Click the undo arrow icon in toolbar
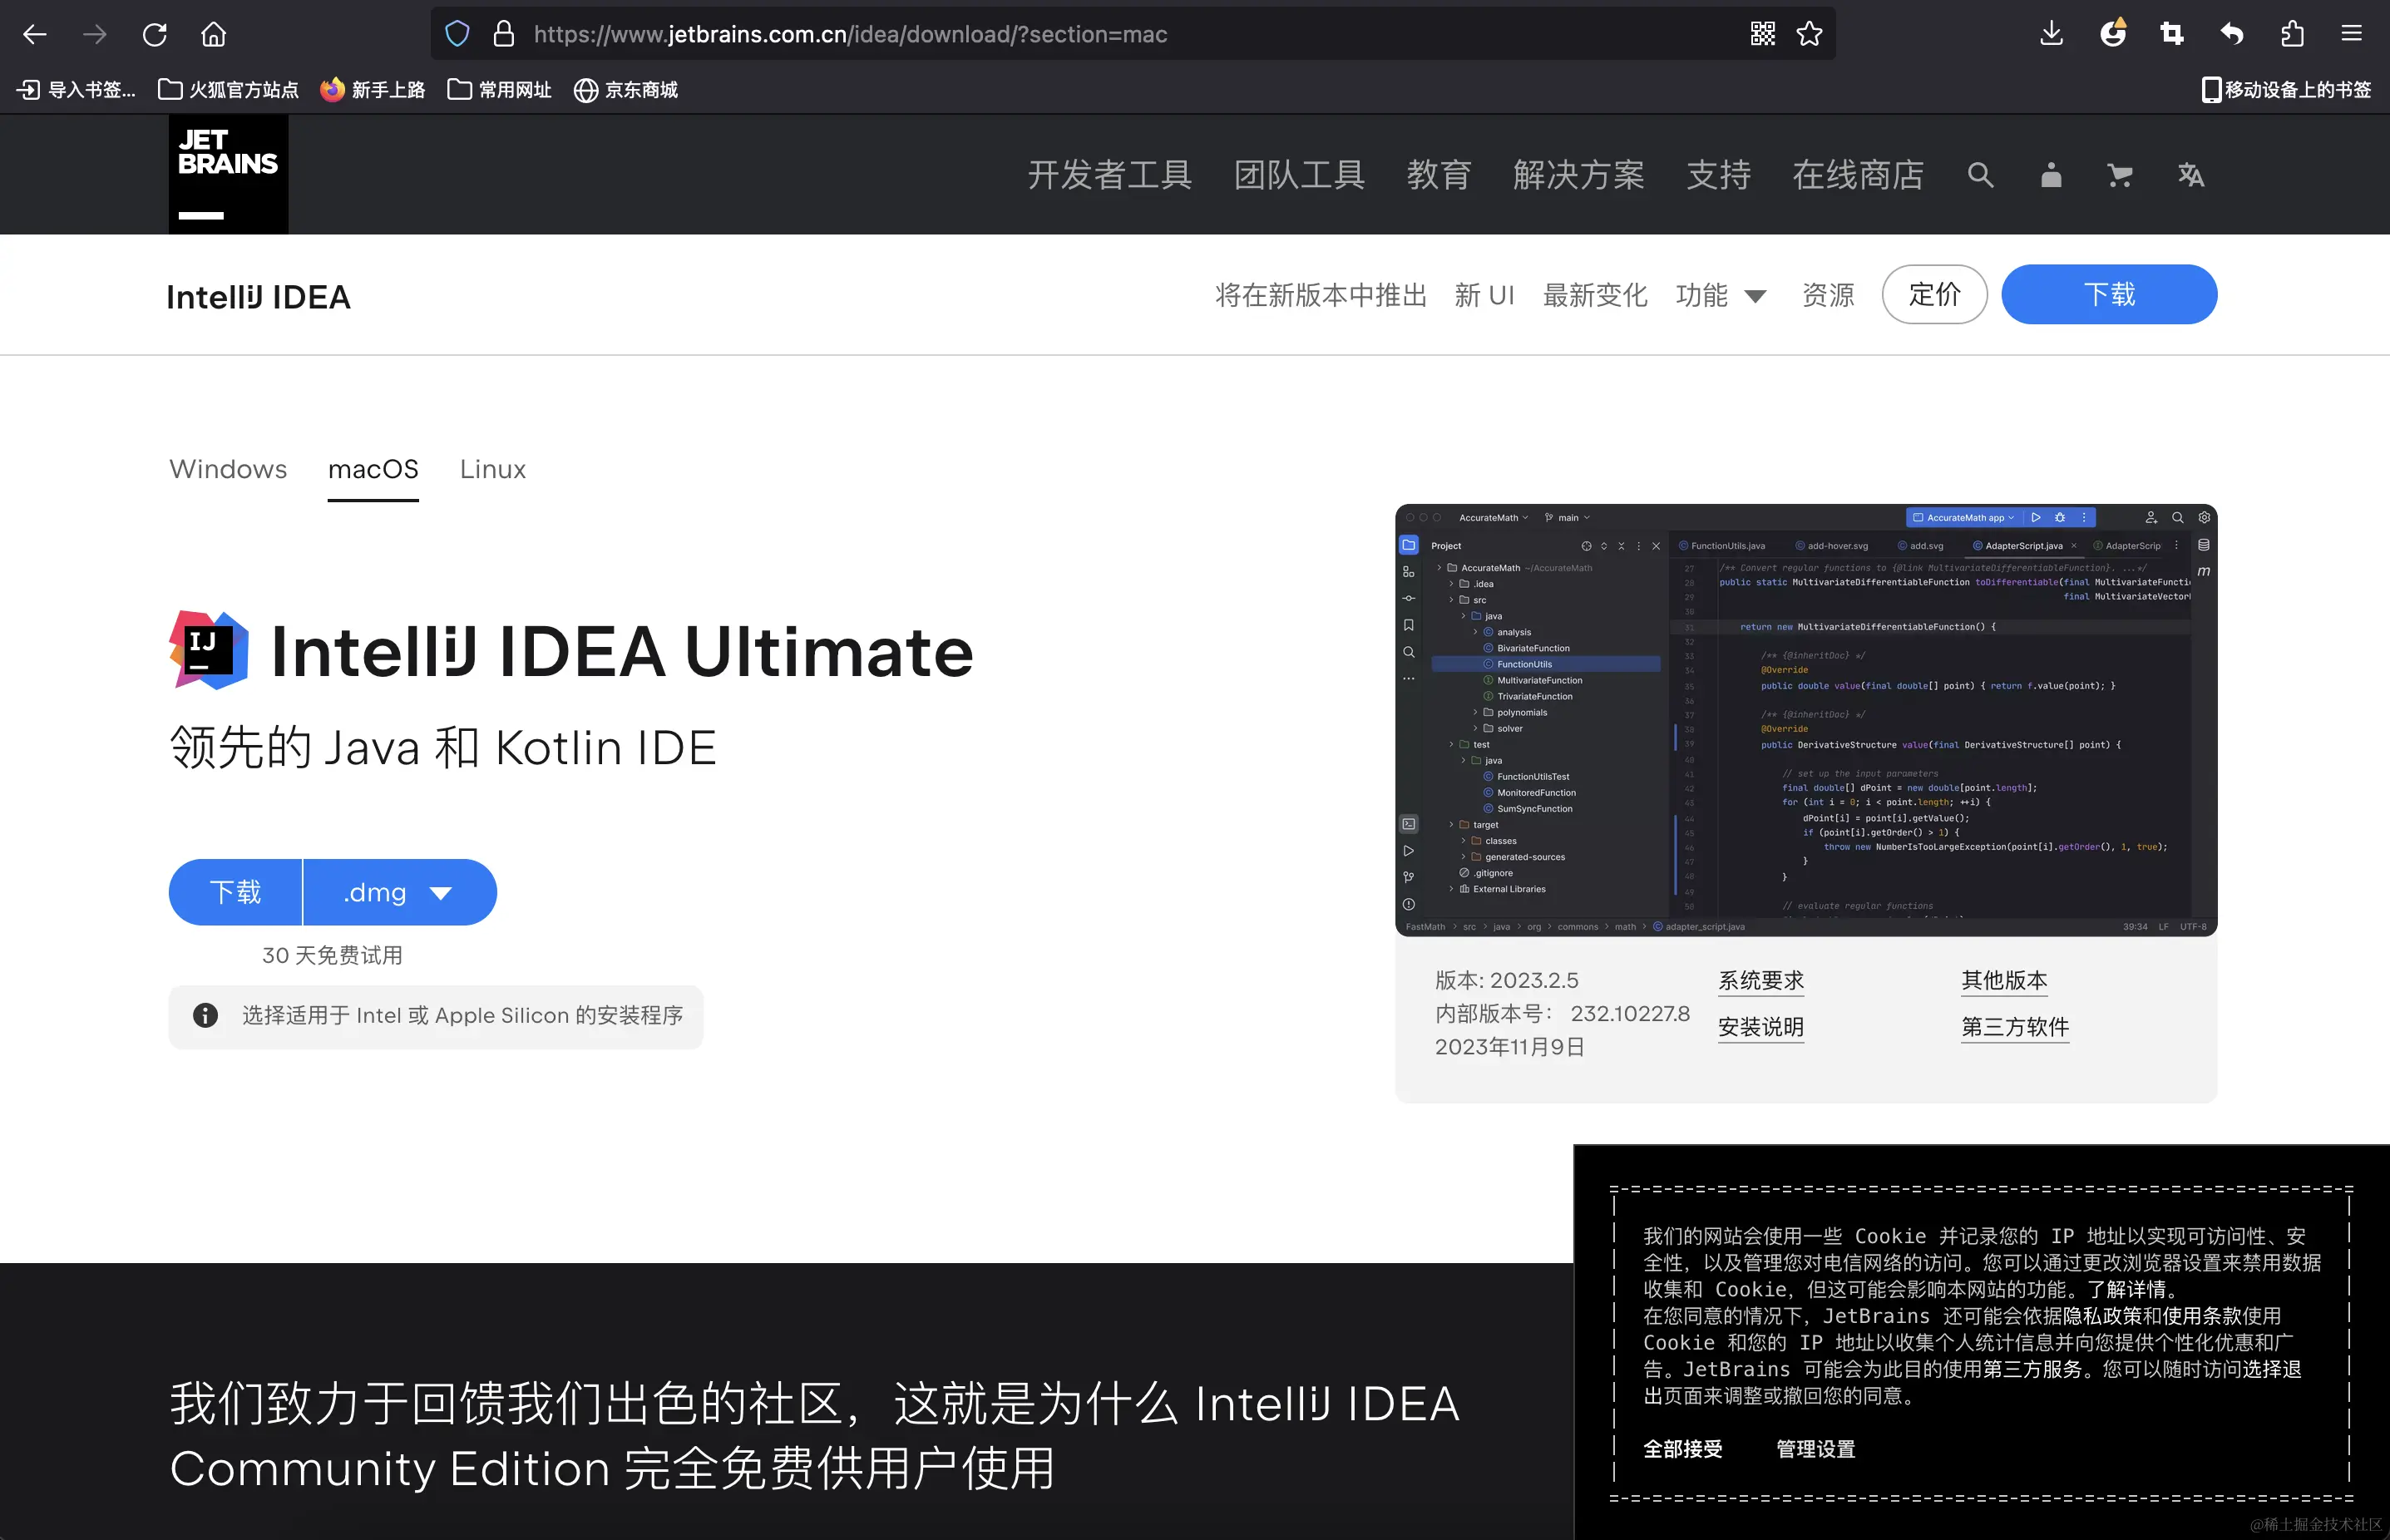 [2232, 34]
